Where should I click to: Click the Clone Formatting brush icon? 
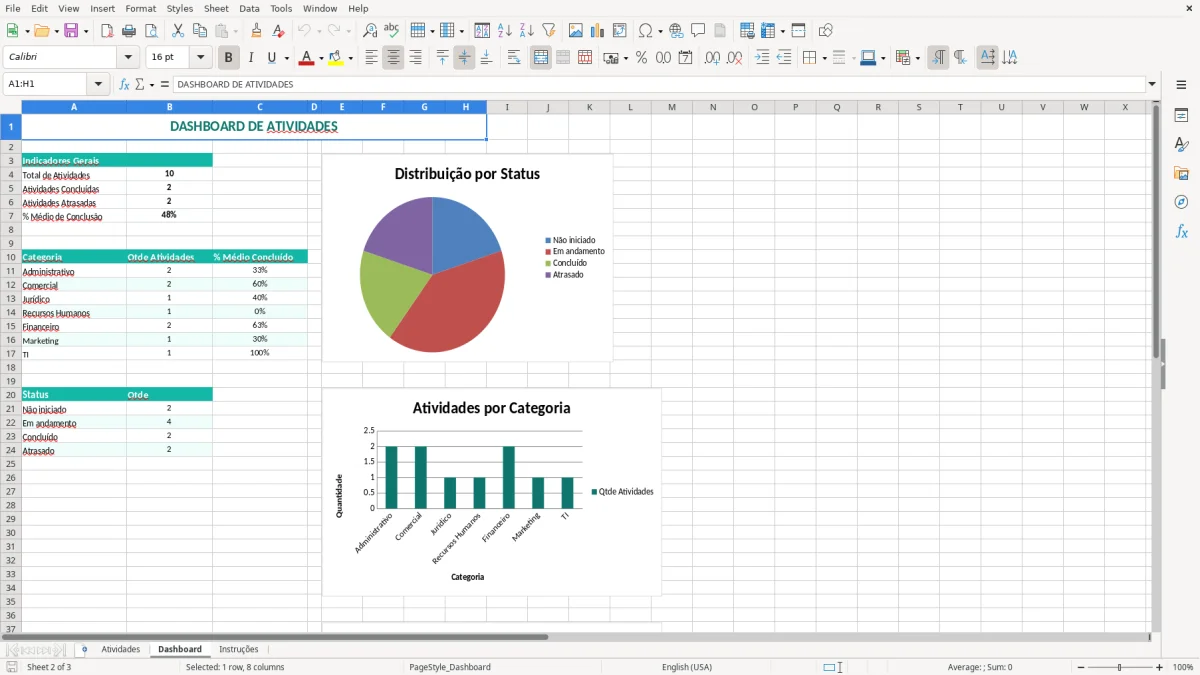(257, 31)
